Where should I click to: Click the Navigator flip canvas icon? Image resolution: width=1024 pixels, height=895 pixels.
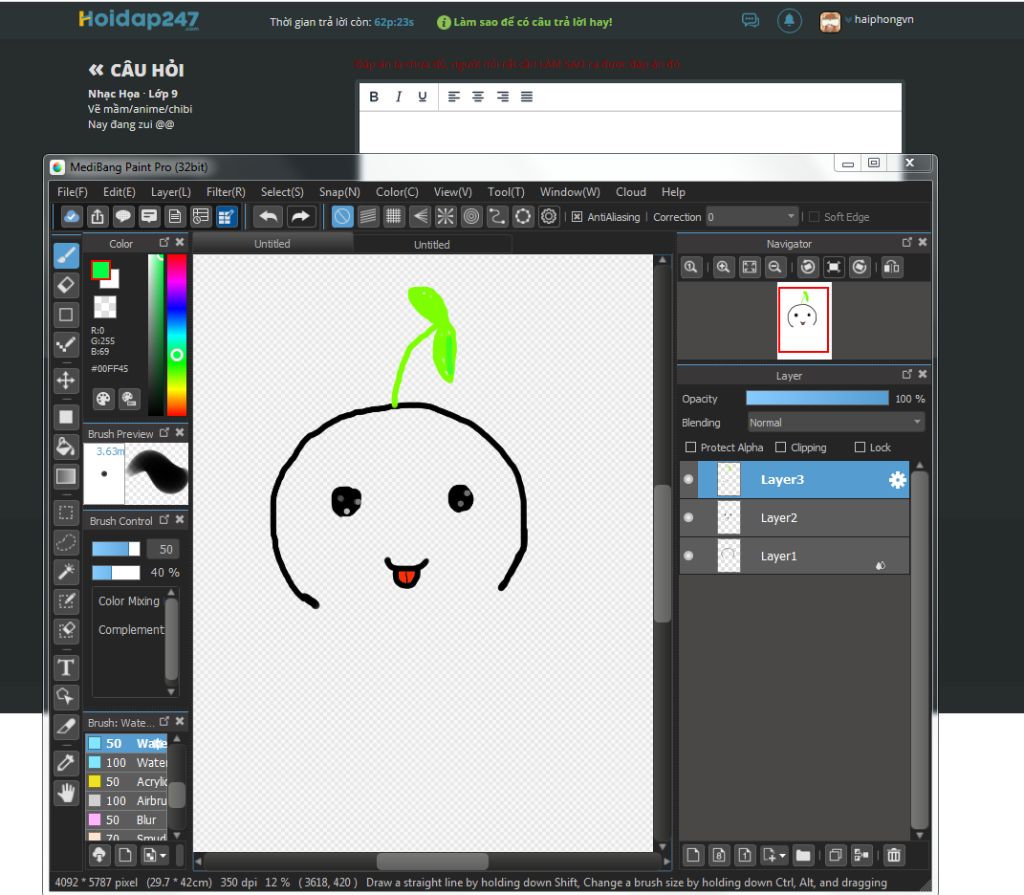tap(891, 267)
